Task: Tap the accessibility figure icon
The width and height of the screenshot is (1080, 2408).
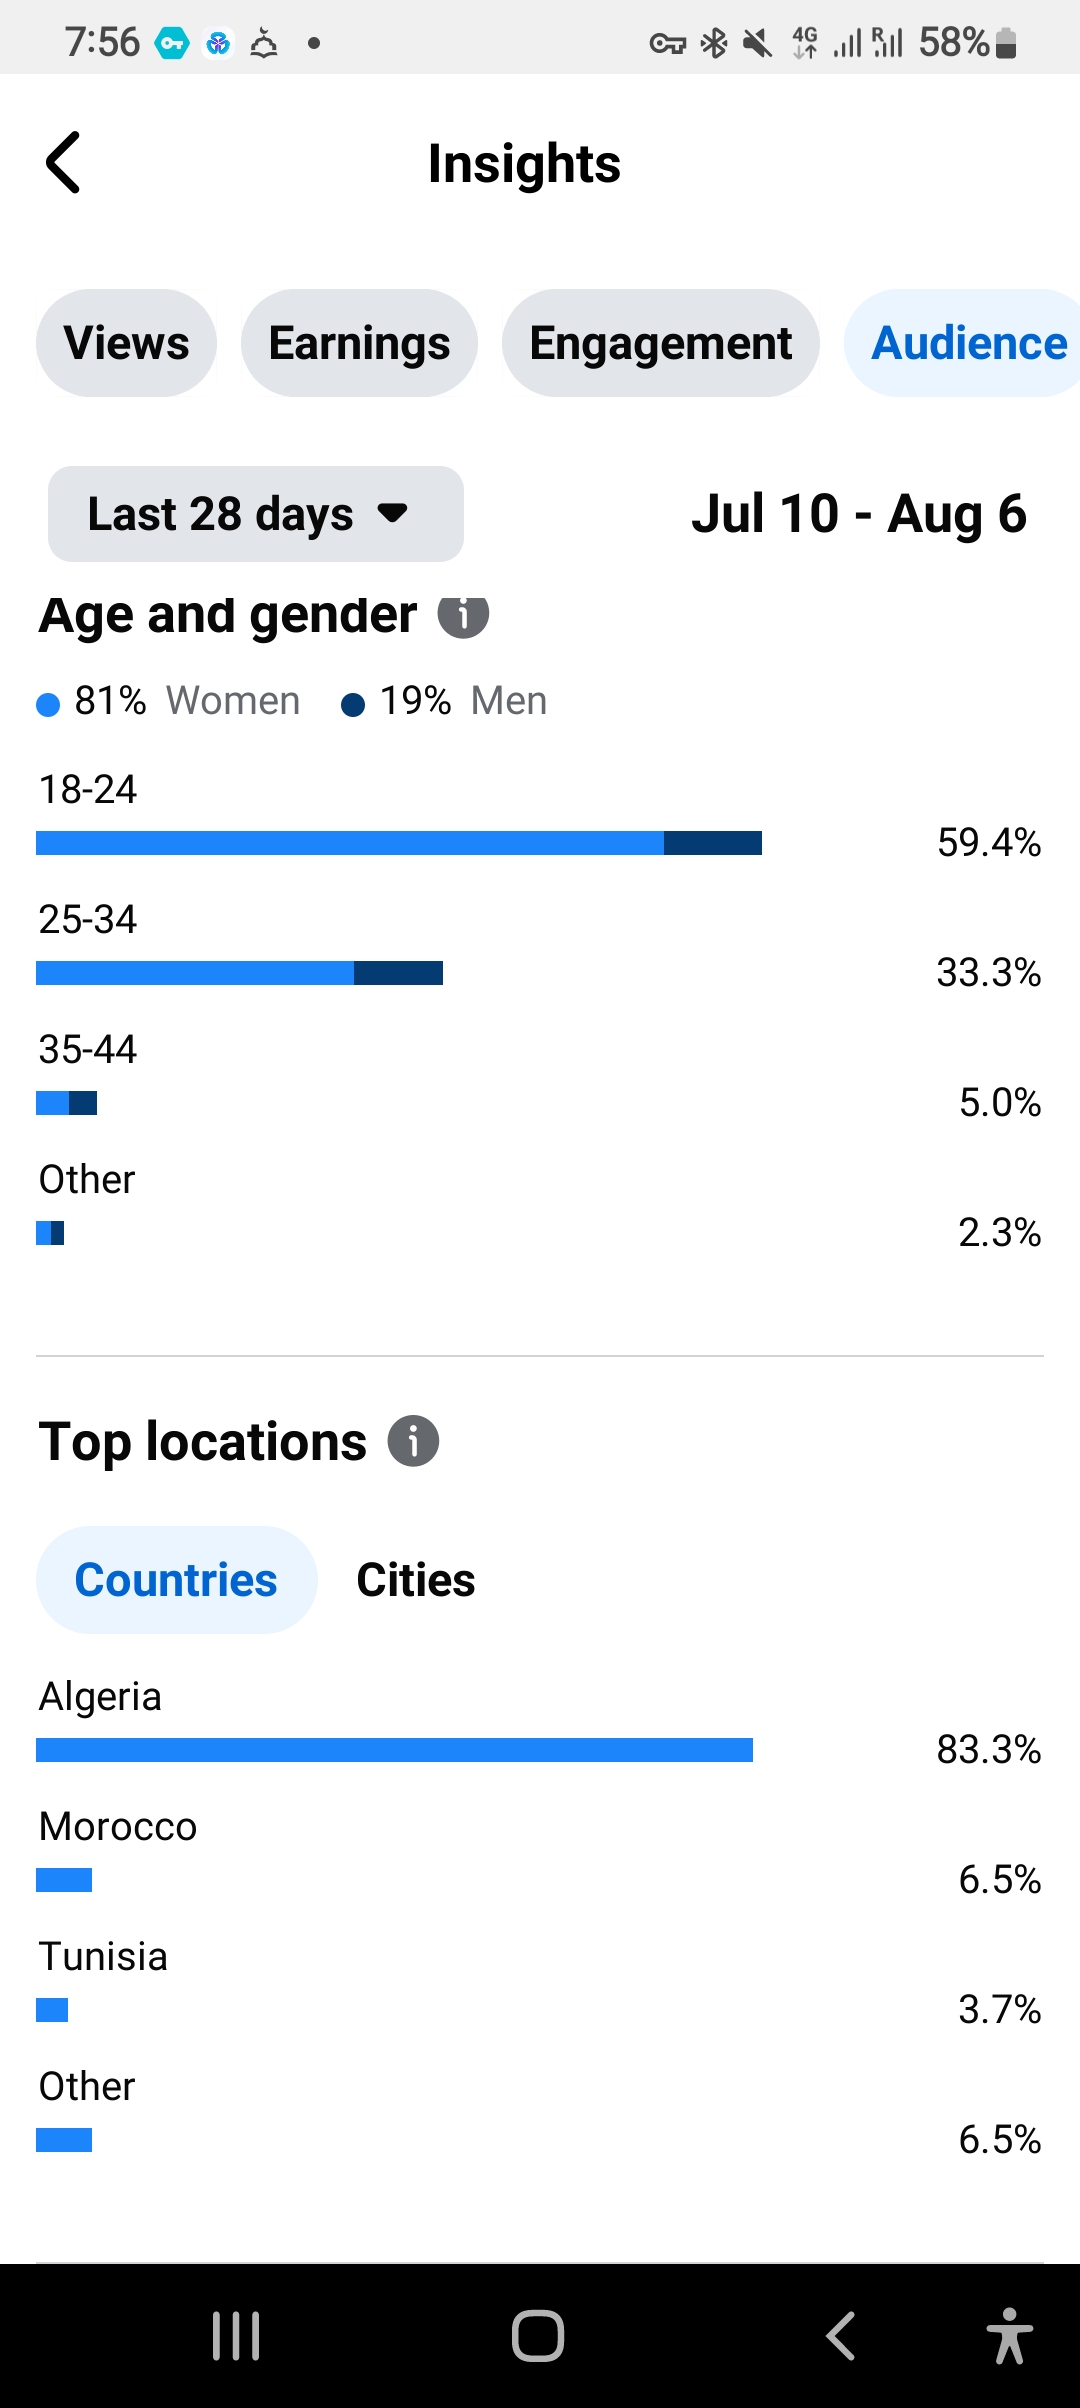Action: [x=1009, y=2336]
